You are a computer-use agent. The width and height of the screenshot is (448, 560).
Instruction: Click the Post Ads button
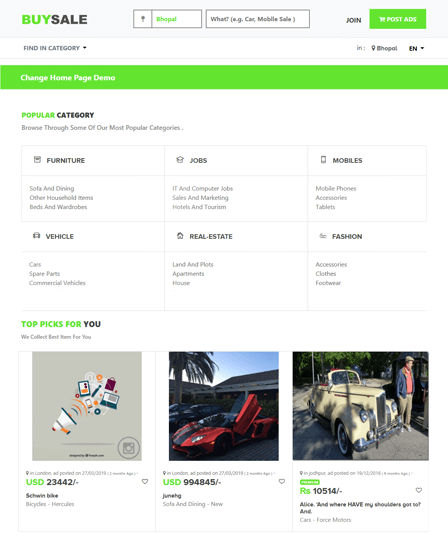pyautogui.click(x=398, y=19)
